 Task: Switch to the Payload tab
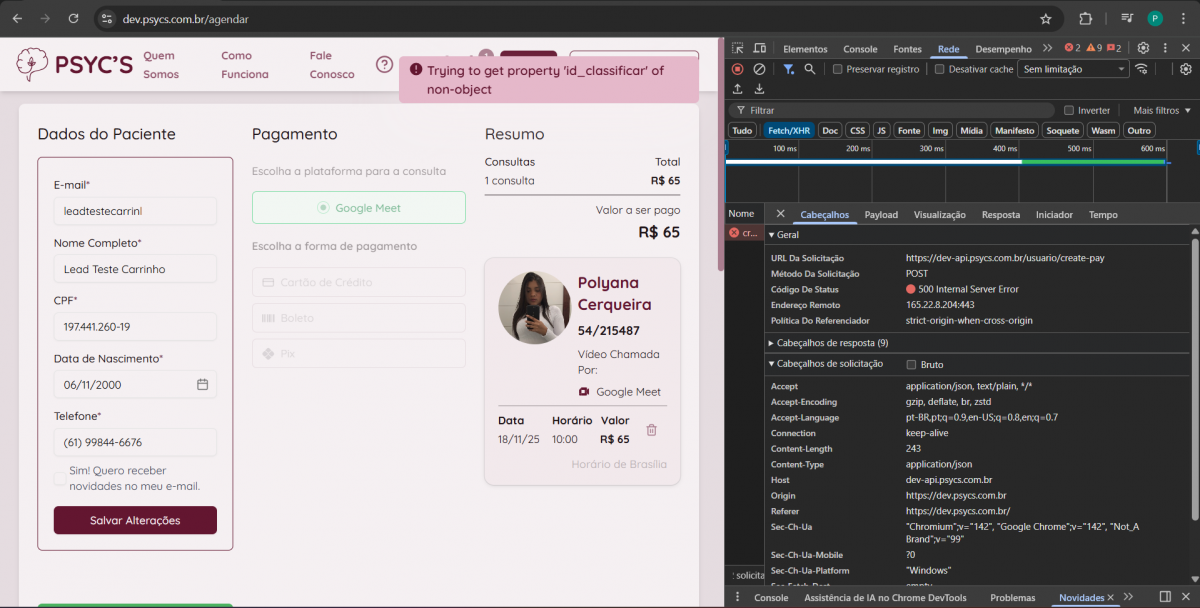click(881, 215)
